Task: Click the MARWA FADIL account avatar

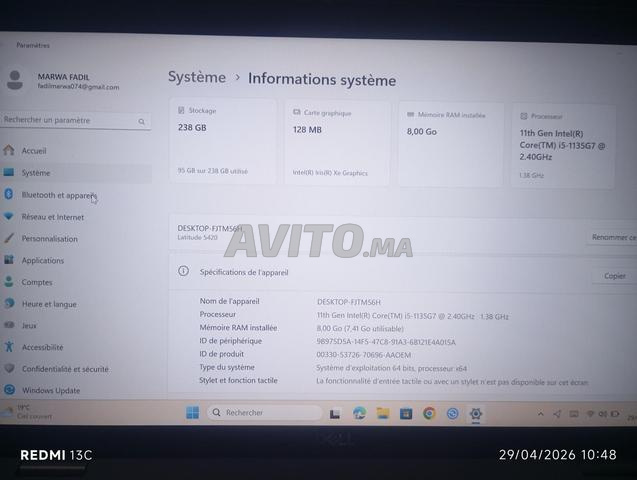Action: [15, 81]
